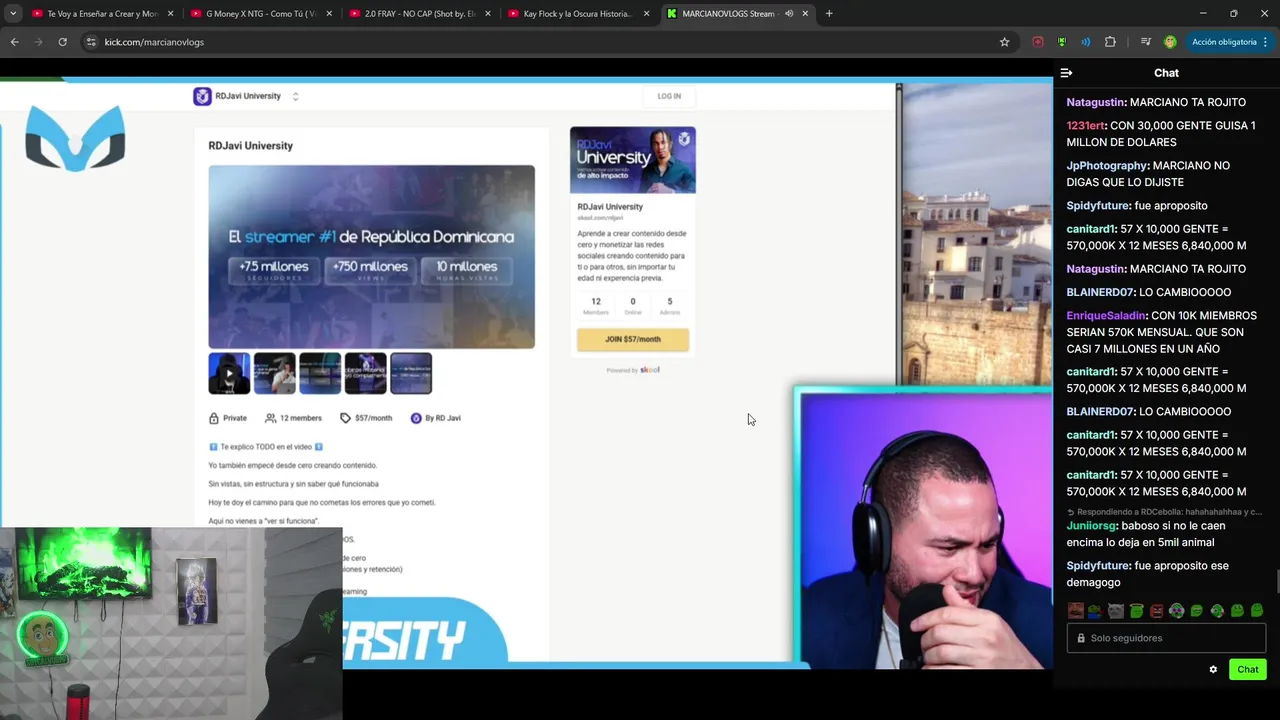
Task: Switch to 'G Money X NTG - Como Tú' tab
Action: 260,14
